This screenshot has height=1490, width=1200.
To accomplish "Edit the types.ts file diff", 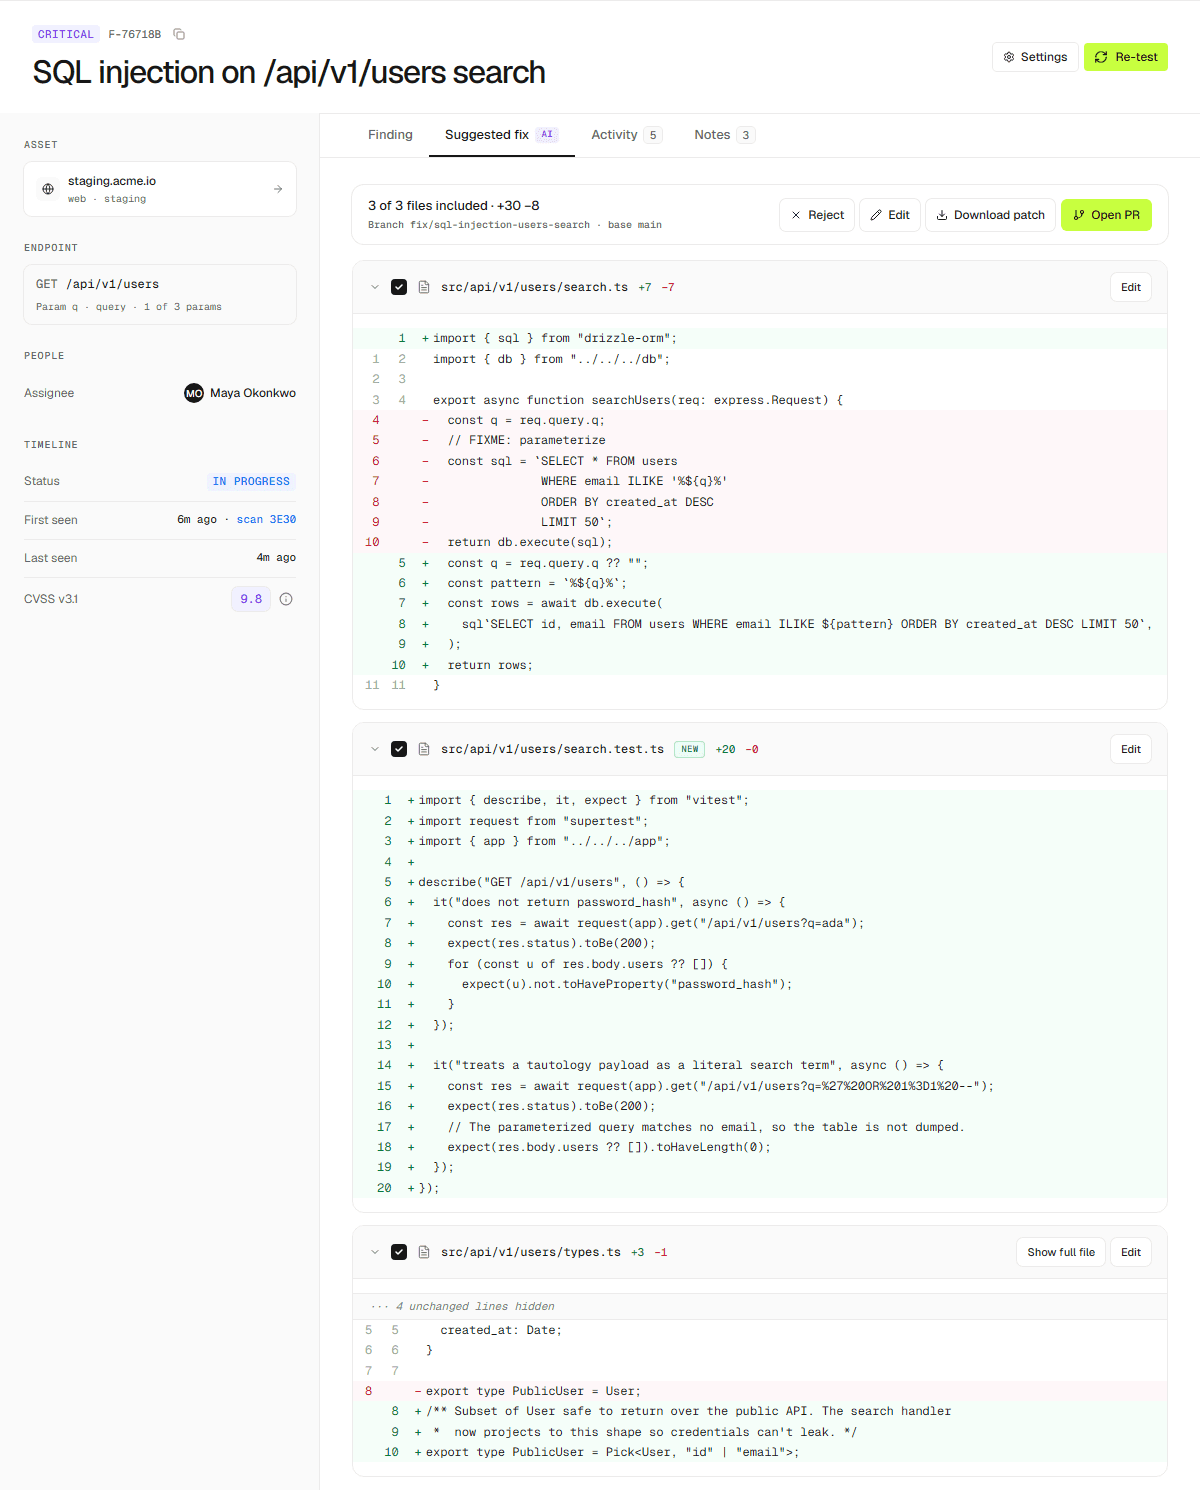I will click(x=1131, y=1252).
